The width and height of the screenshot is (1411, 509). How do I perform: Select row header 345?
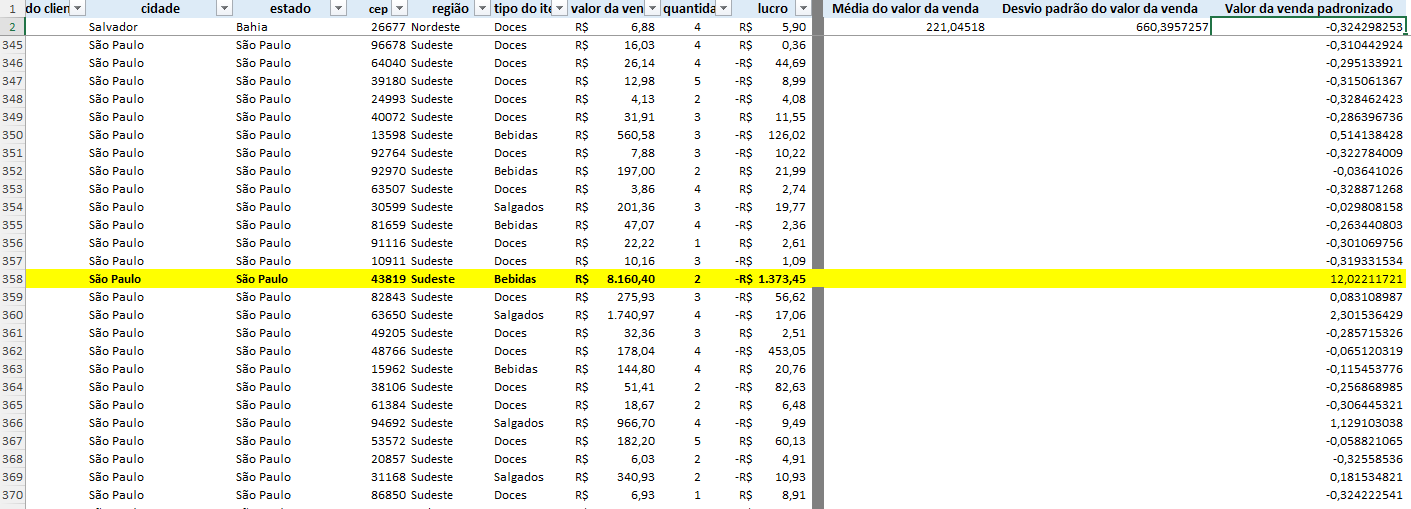tap(12, 45)
